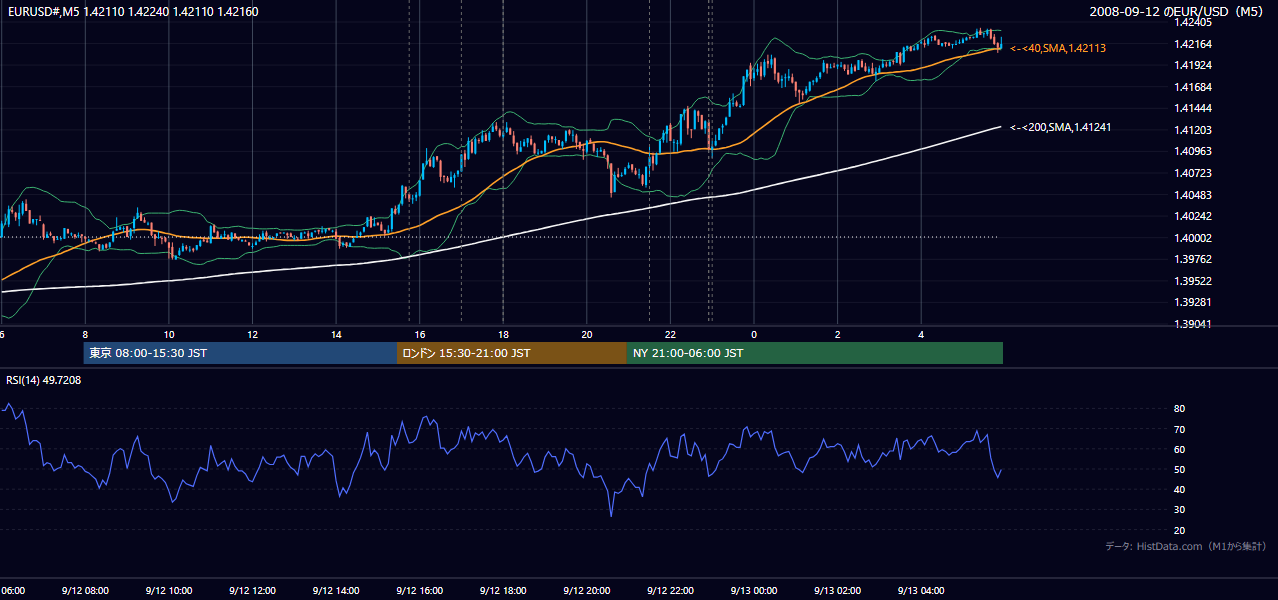1278x600 pixels.
Task: Click hour label 8 under price chart
Action: (x=85, y=335)
